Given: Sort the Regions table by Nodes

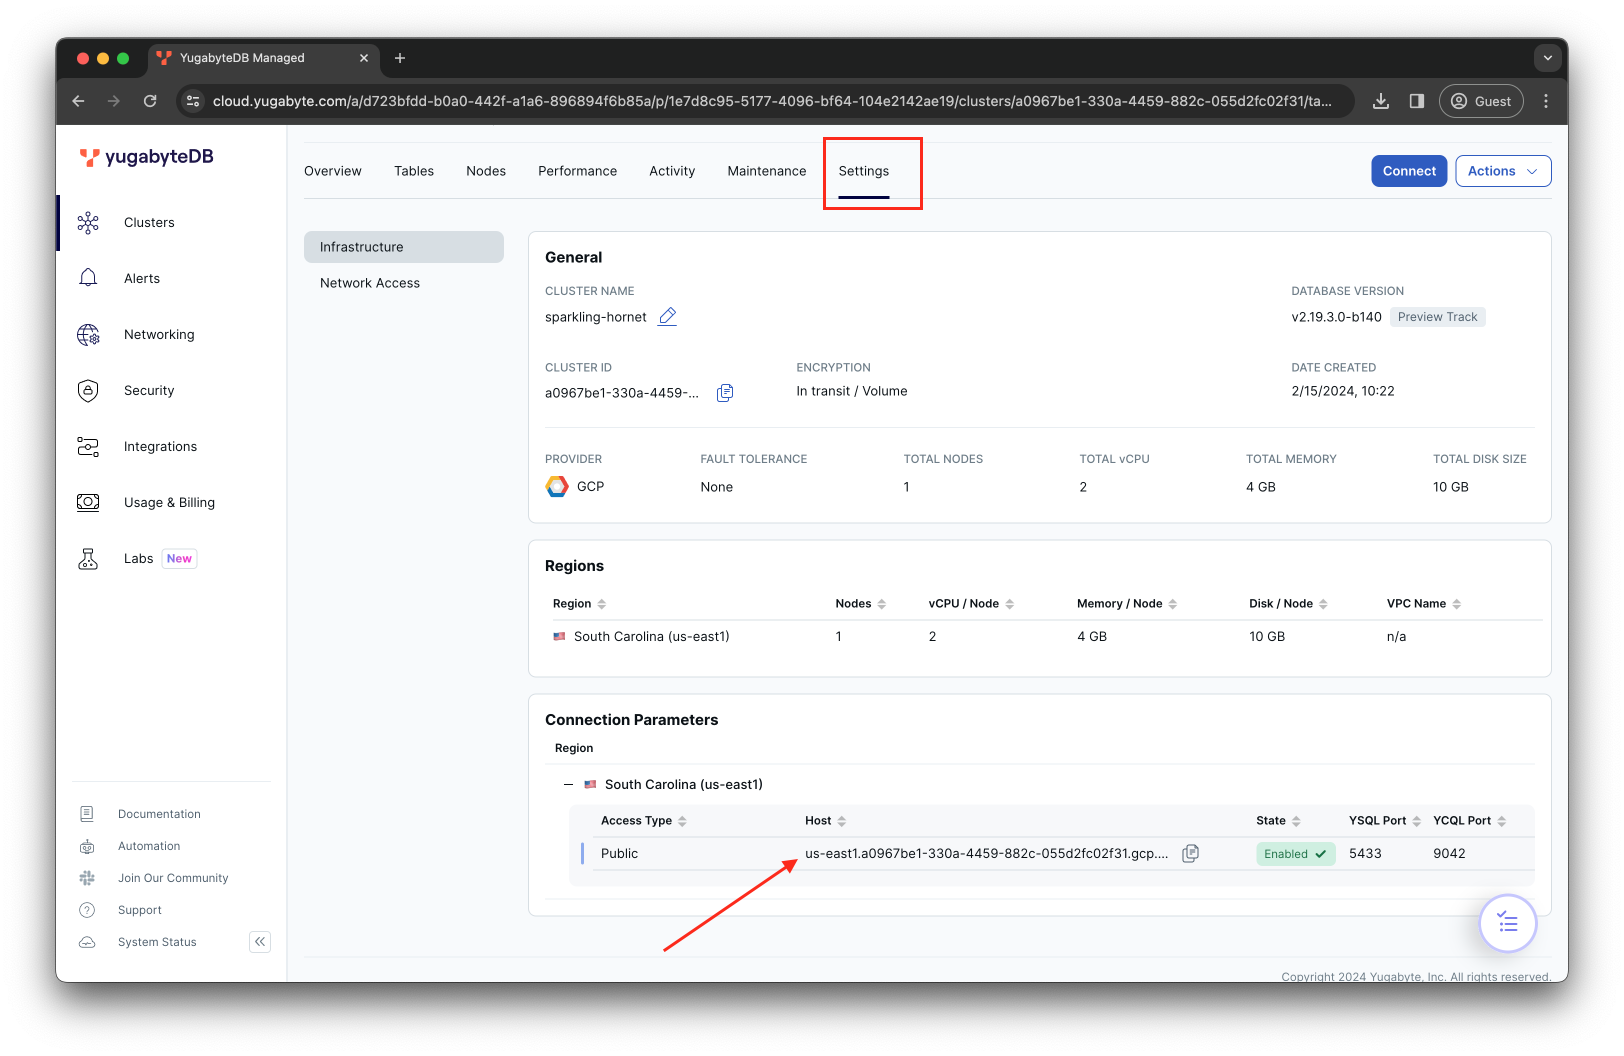Looking at the screenshot, I should [879, 603].
